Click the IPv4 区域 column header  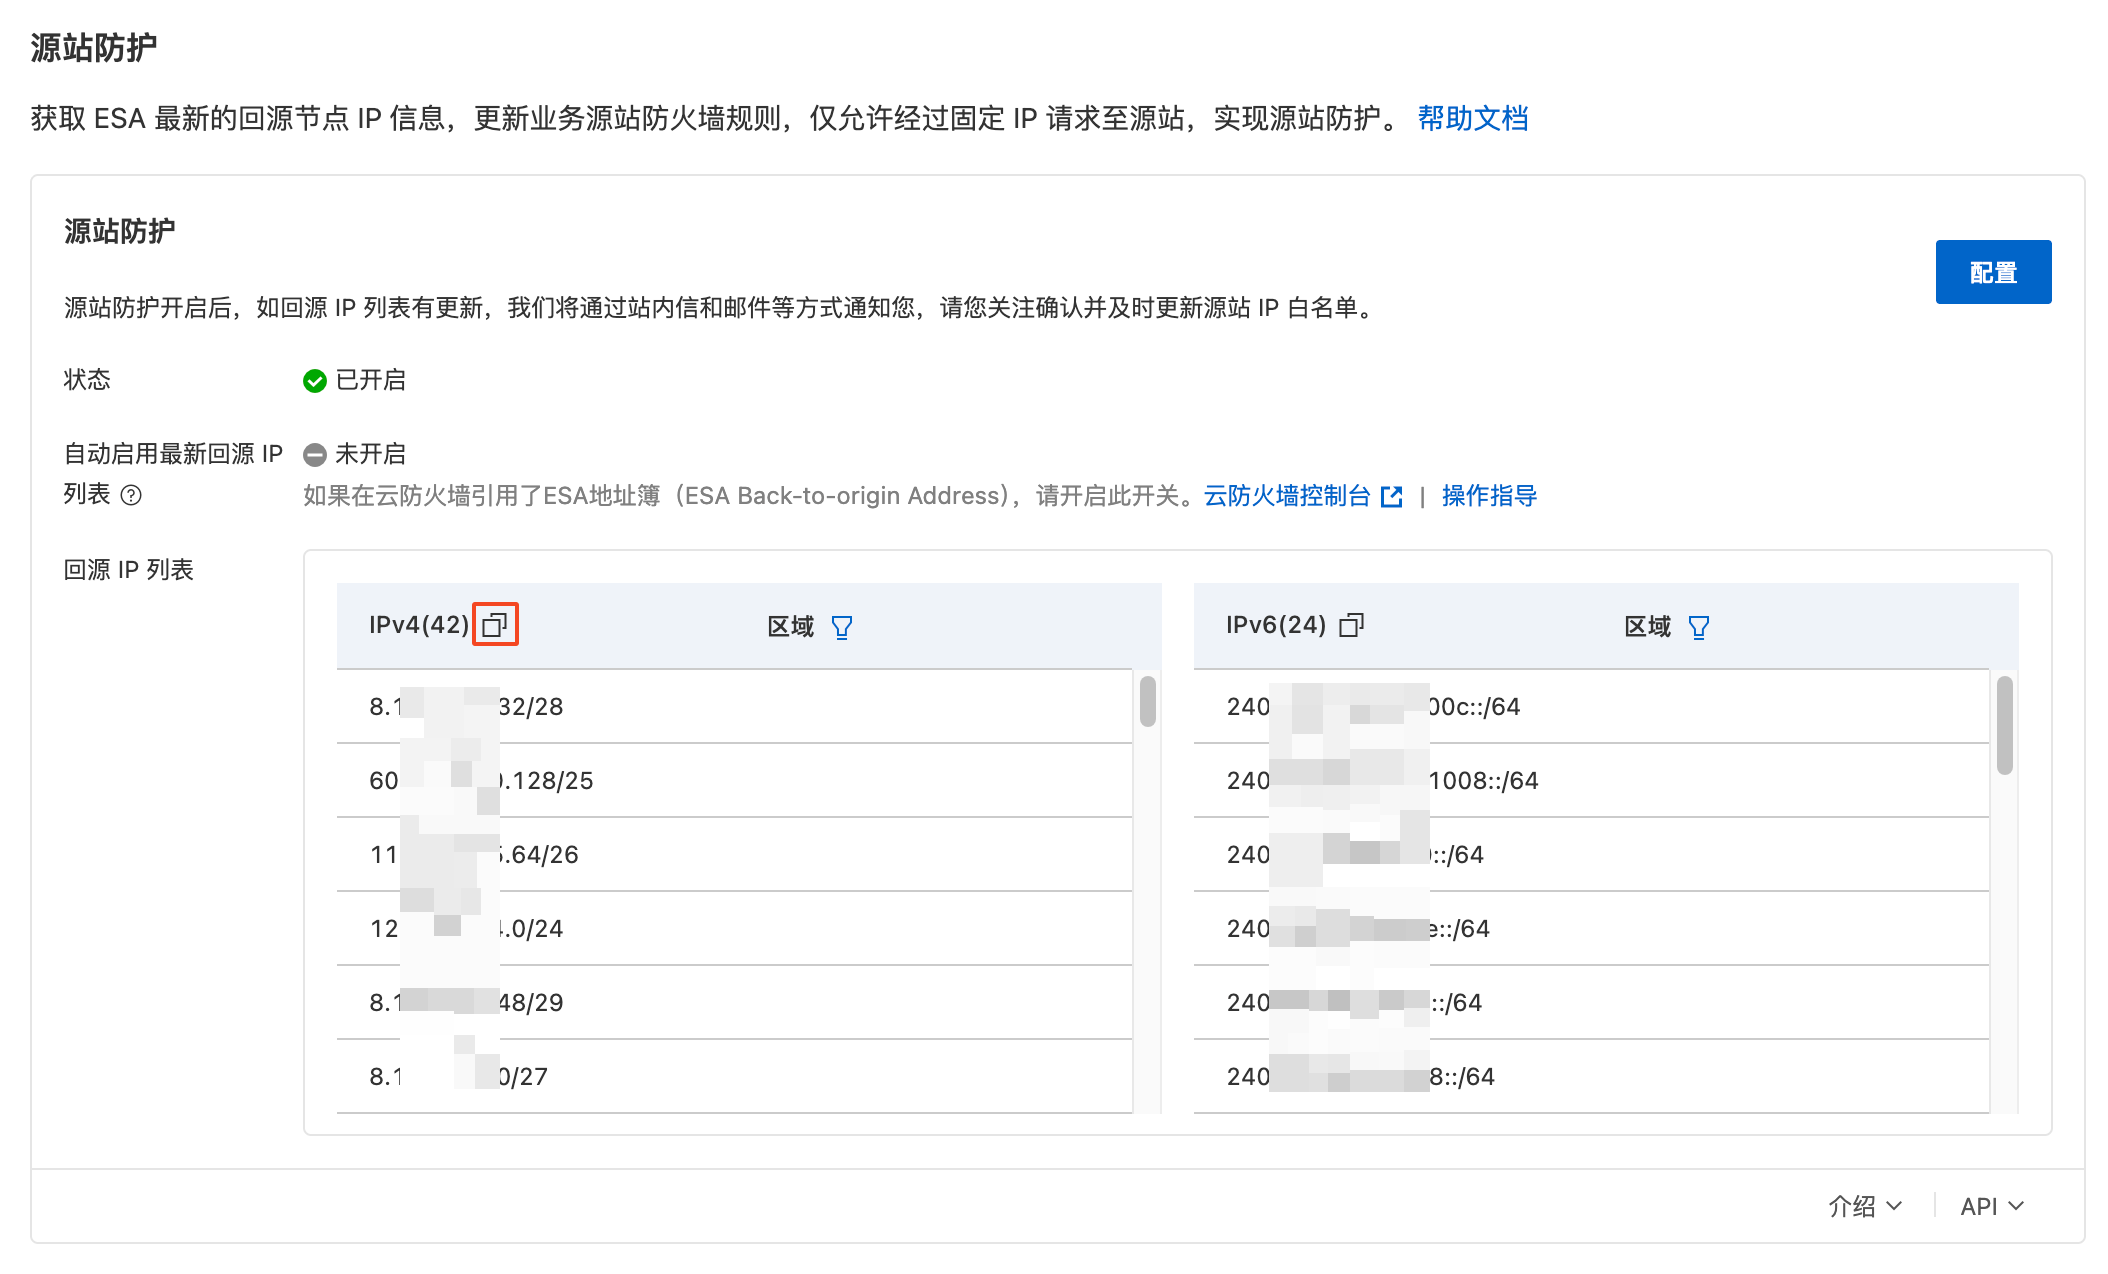pyautogui.click(x=790, y=627)
